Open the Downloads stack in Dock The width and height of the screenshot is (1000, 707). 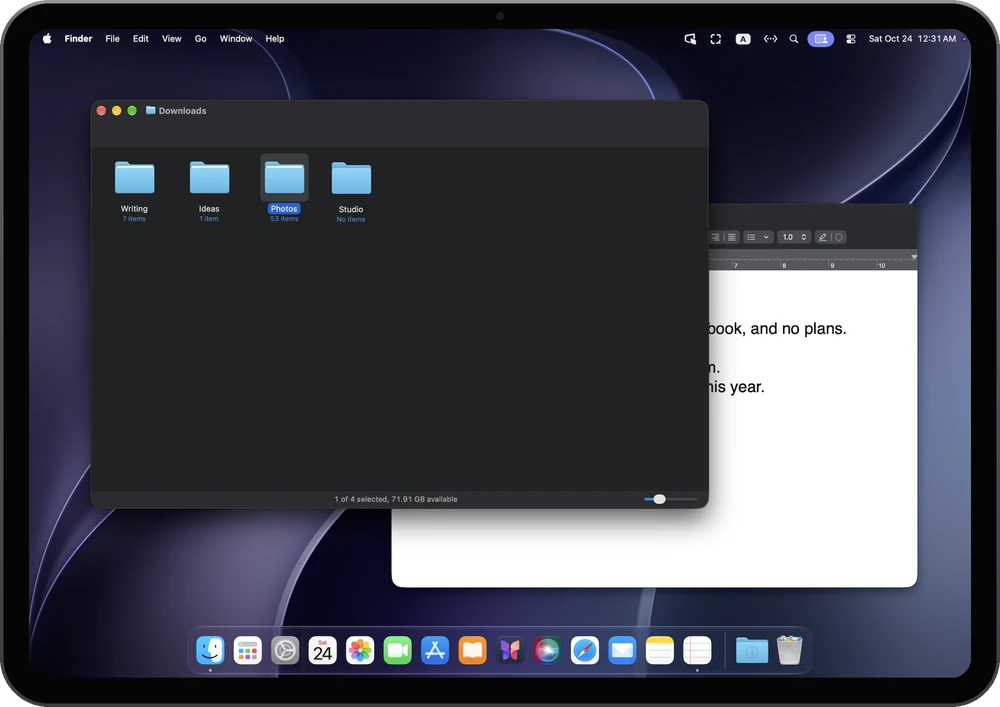tap(752, 650)
